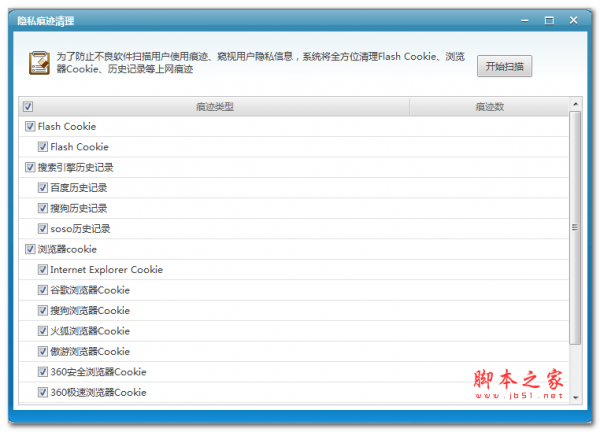
Task: Close the 隐私痕迹清理 window
Action: point(573,20)
